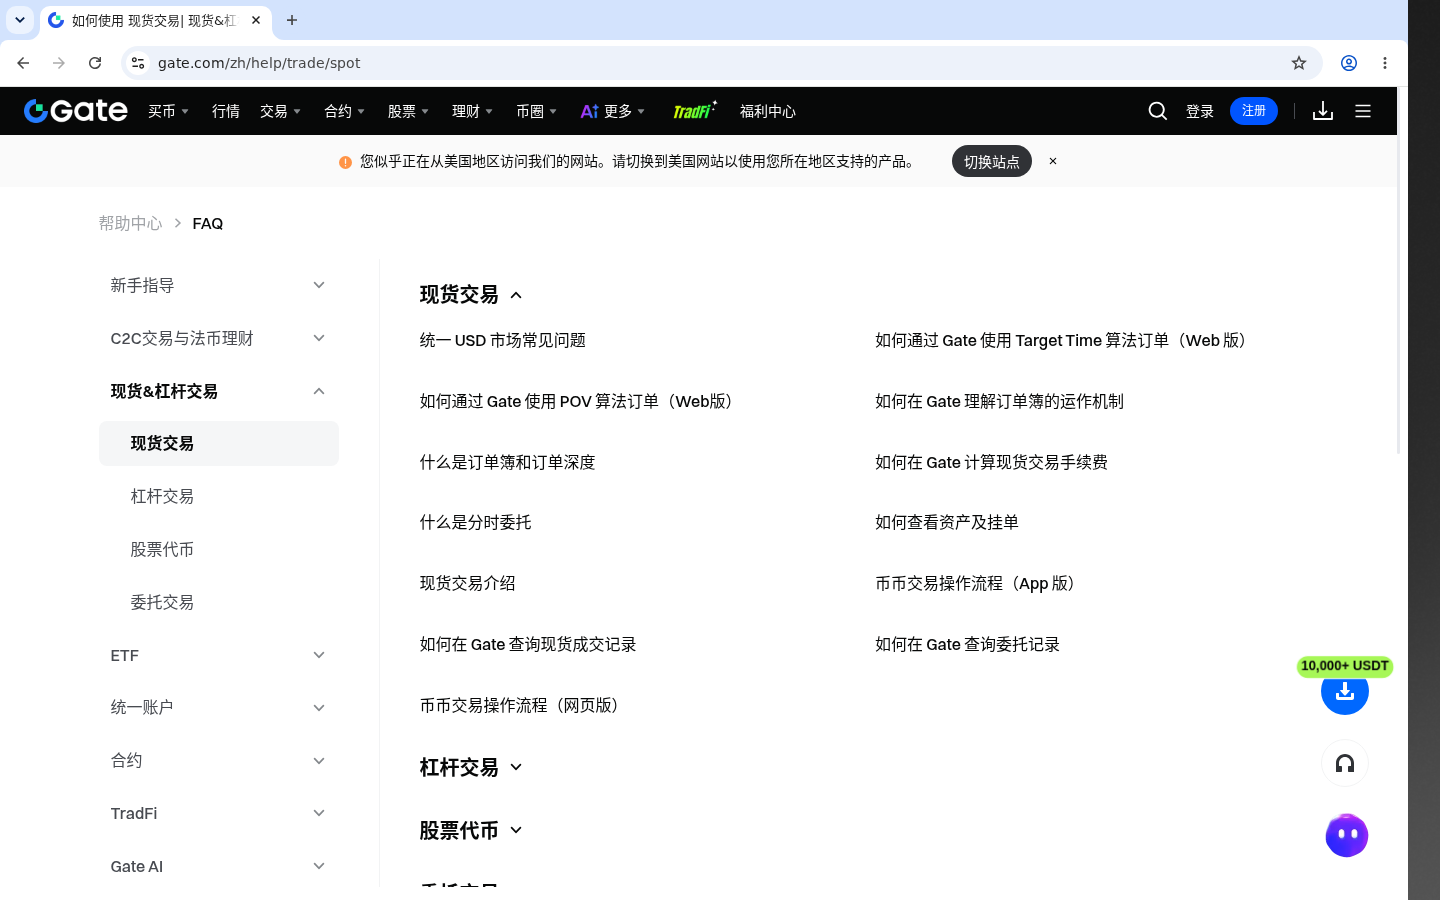Open the search magnifier icon
Screen dimensions: 1440x900
tap(1158, 111)
